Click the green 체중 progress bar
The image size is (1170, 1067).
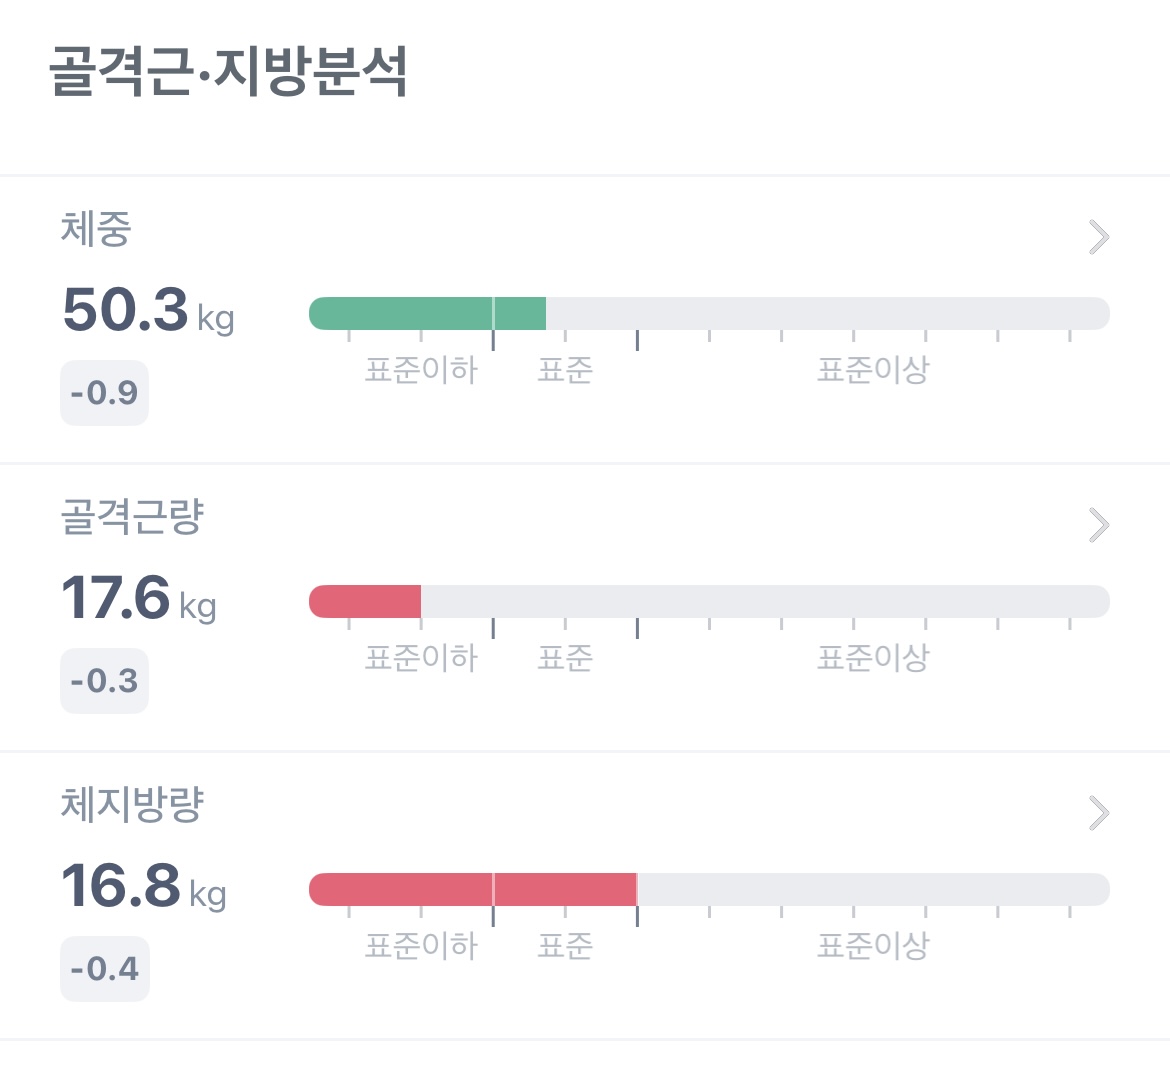[x=428, y=313]
